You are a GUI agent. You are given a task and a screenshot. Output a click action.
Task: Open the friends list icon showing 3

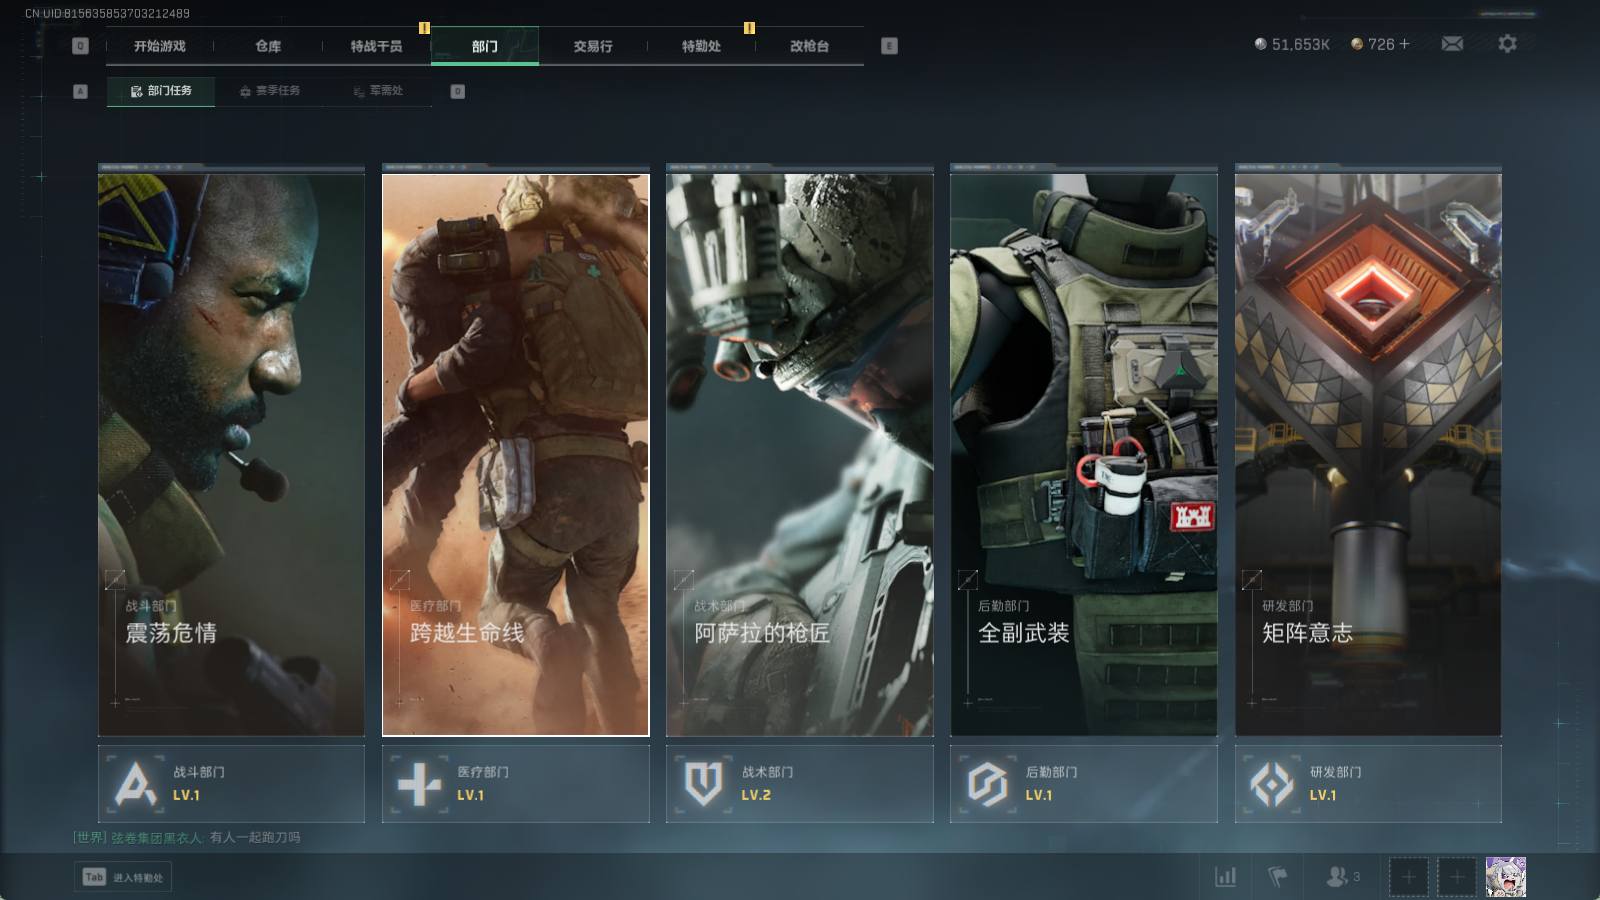1342,877
